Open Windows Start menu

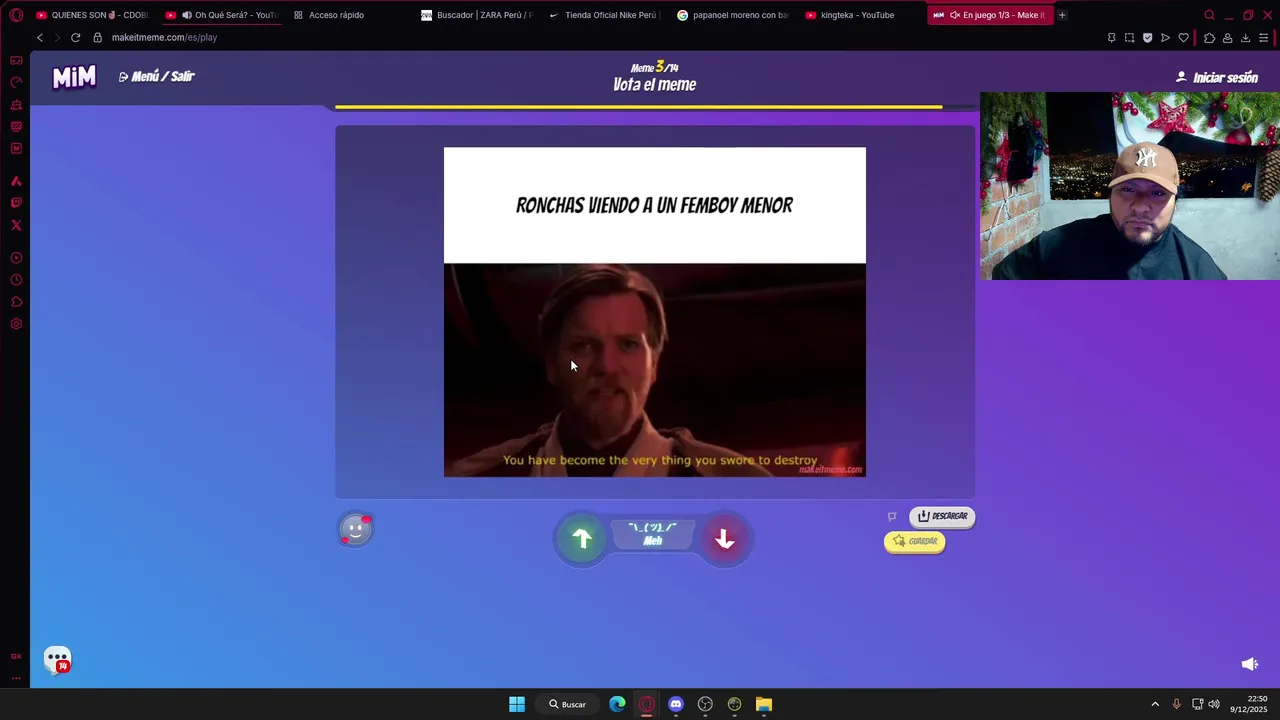517,704
